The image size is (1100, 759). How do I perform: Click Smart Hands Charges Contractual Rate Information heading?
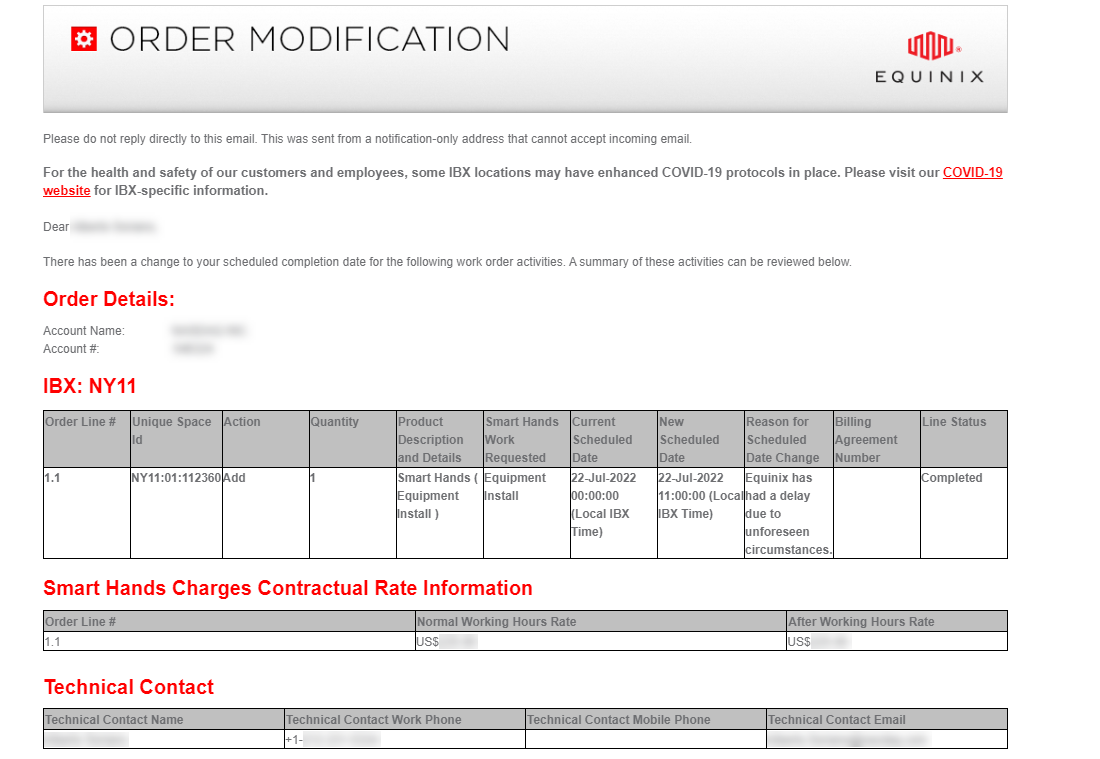288,588
